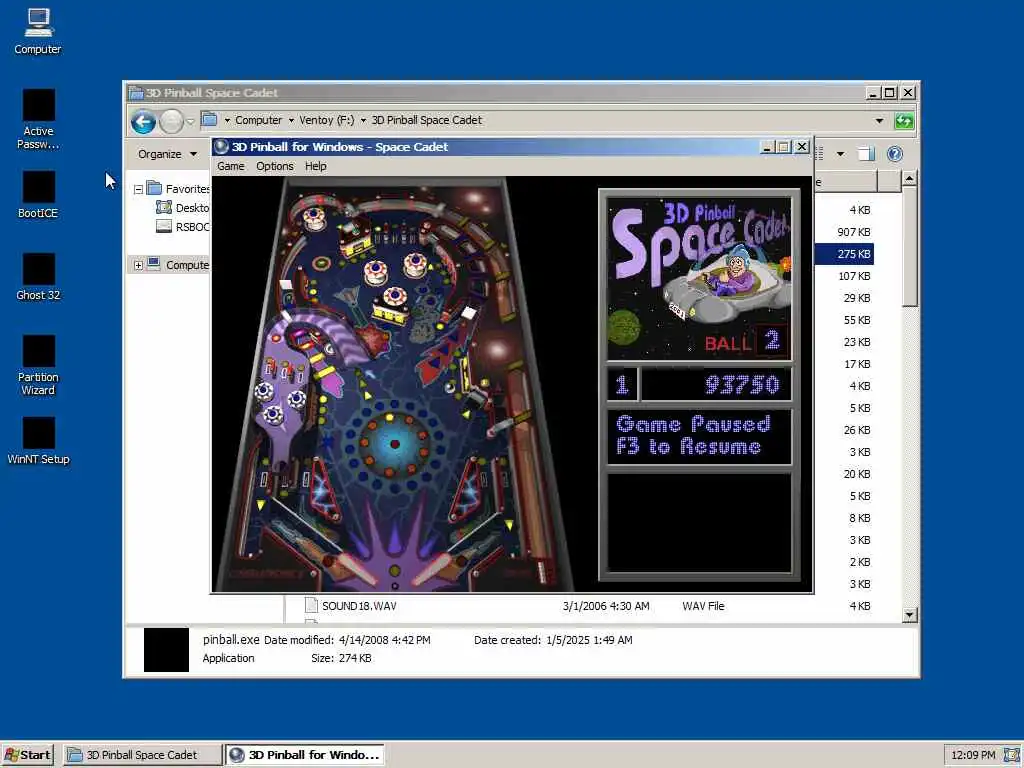Image resolution: width=1024 pixels, height=768 pixels.
Task: Click the pinball table playfield
Action: click(x=393, y=384)
